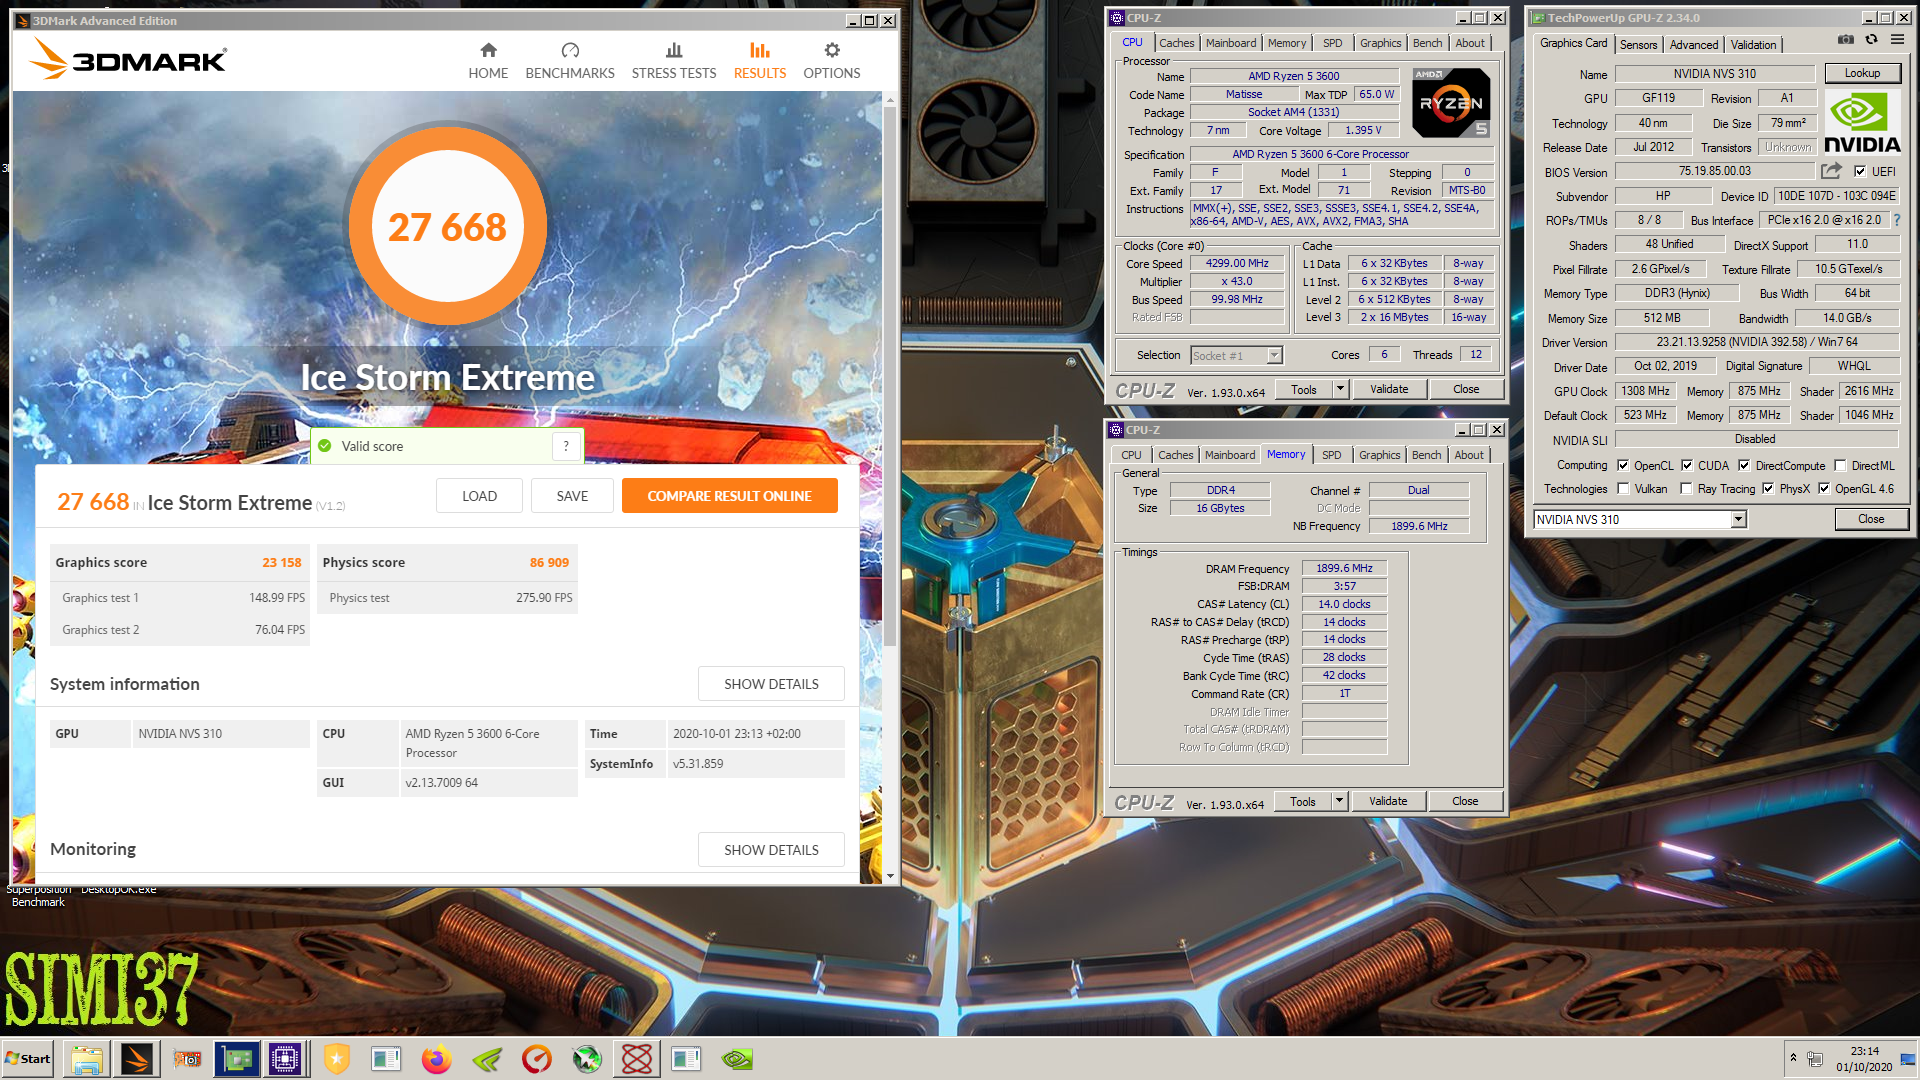Toggle the OpenGL 4.6 checkbox
1920x1080 pixels.
coord(1824,489)
